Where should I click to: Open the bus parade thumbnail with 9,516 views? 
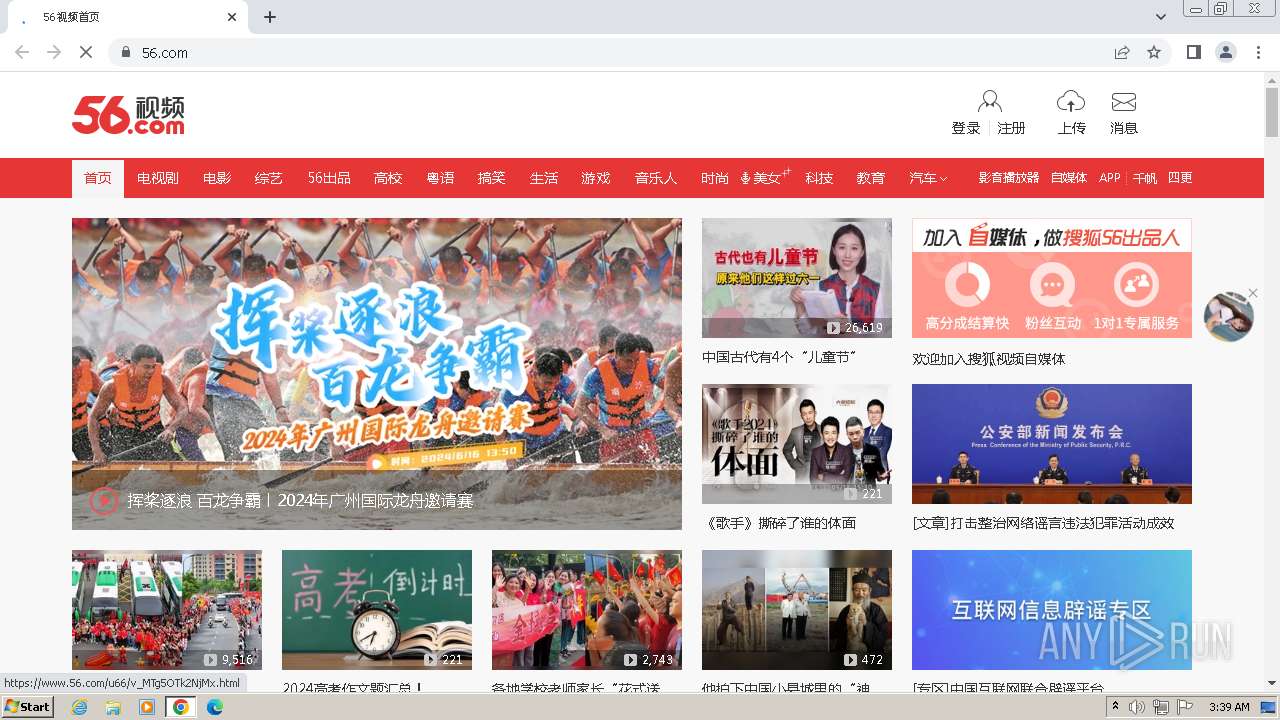167,610
